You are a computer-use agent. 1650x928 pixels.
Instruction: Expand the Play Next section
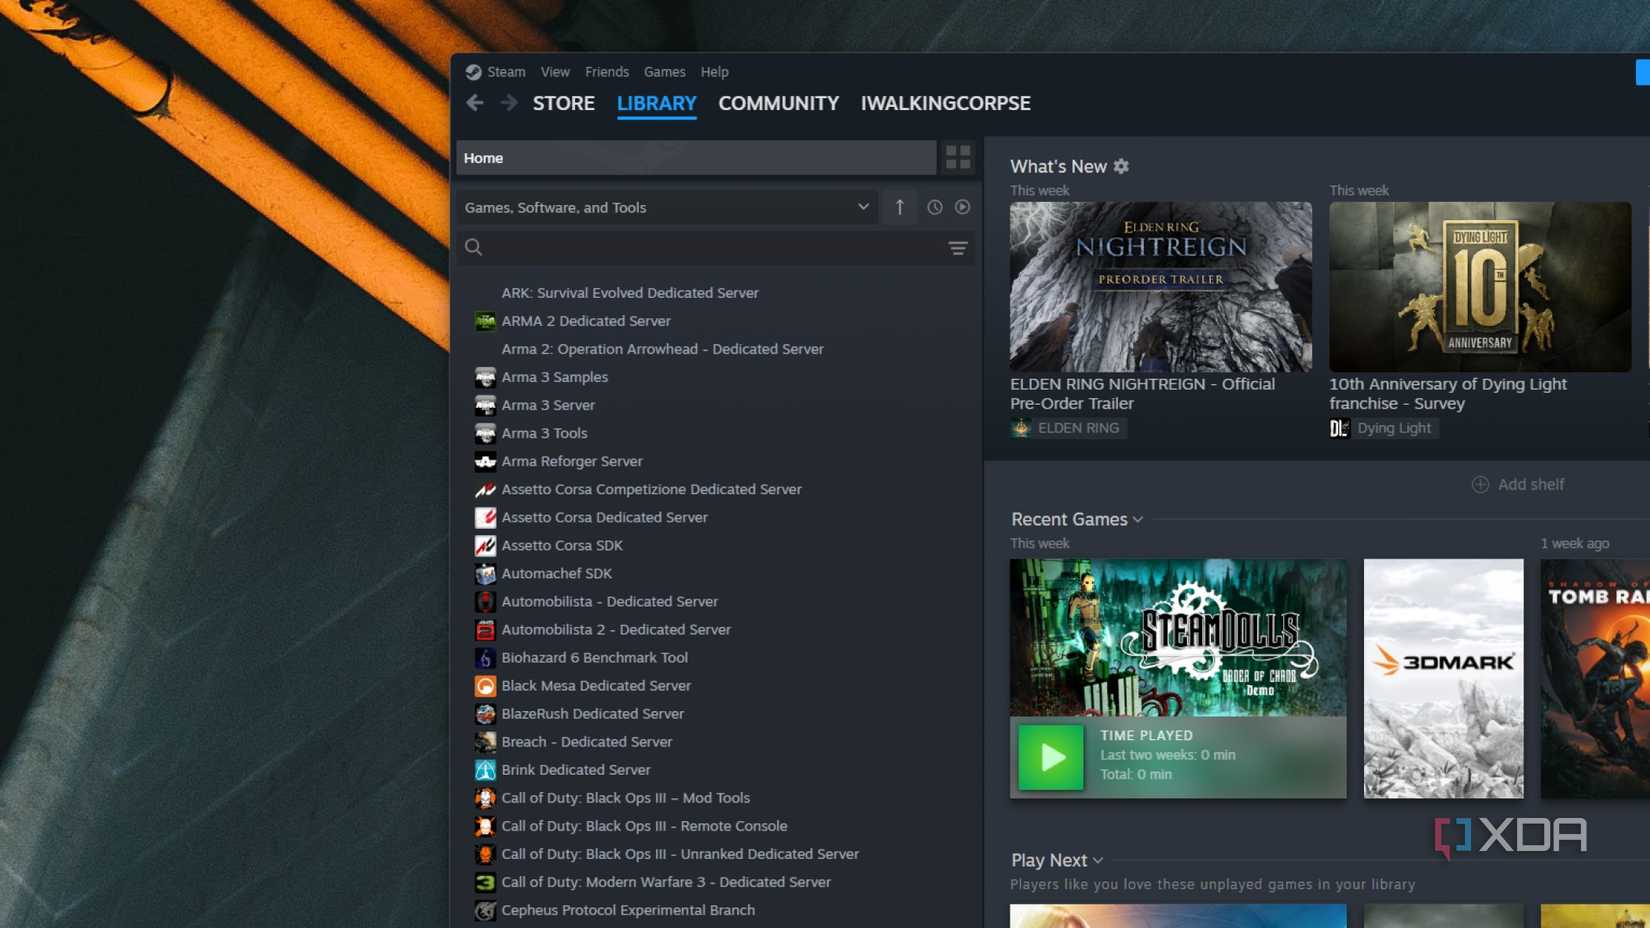tap(1097, 860)
